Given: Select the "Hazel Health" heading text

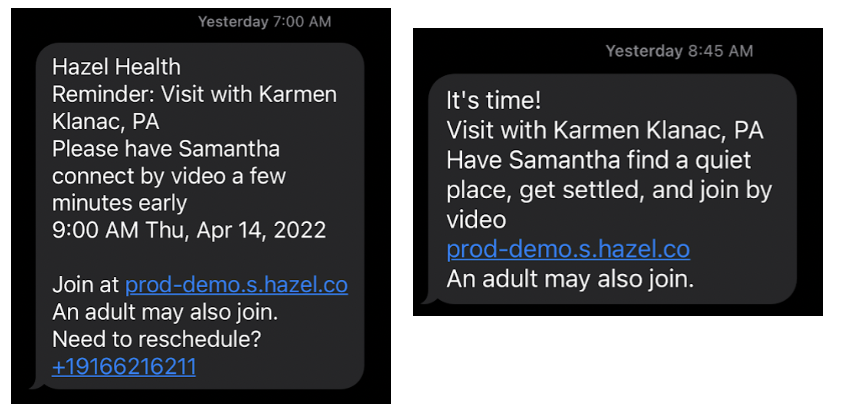Looking at the screenshot, I should point(116,67).
